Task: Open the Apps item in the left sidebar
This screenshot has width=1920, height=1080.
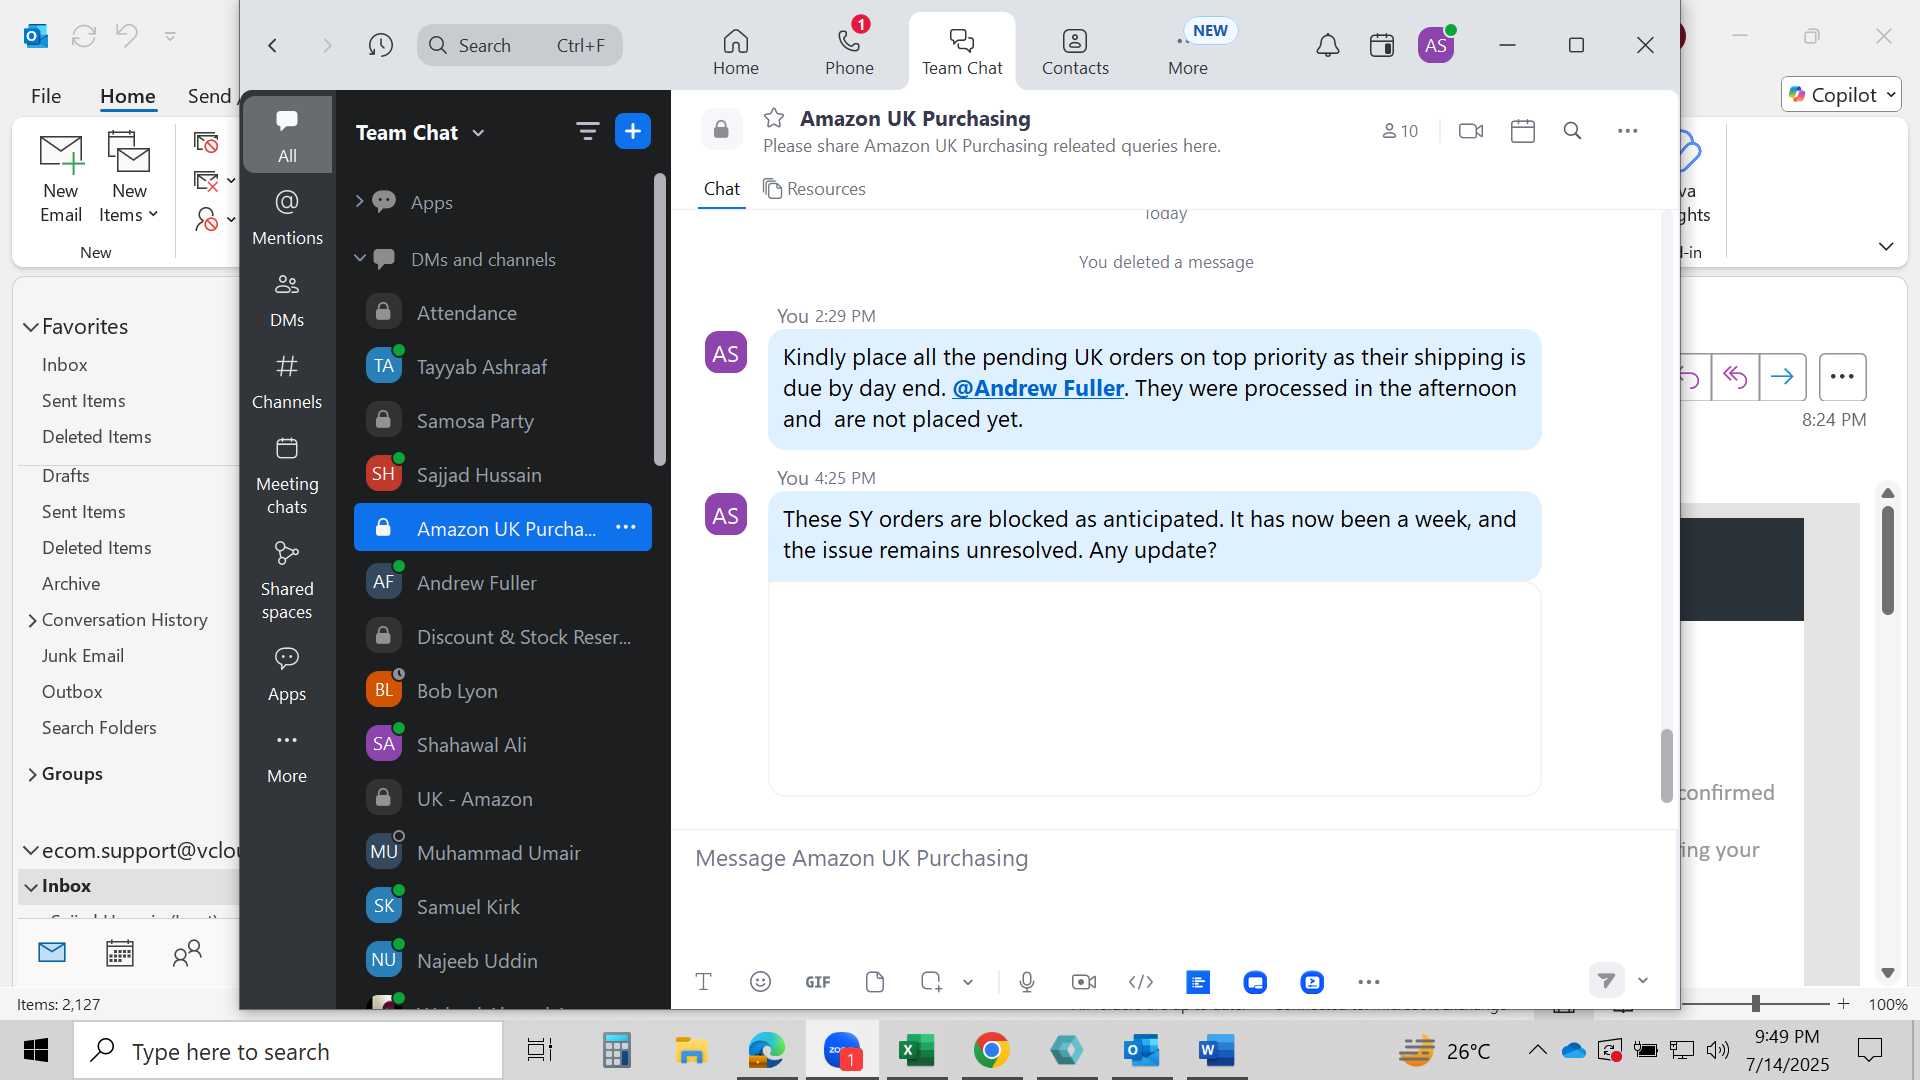Action: 287,673
